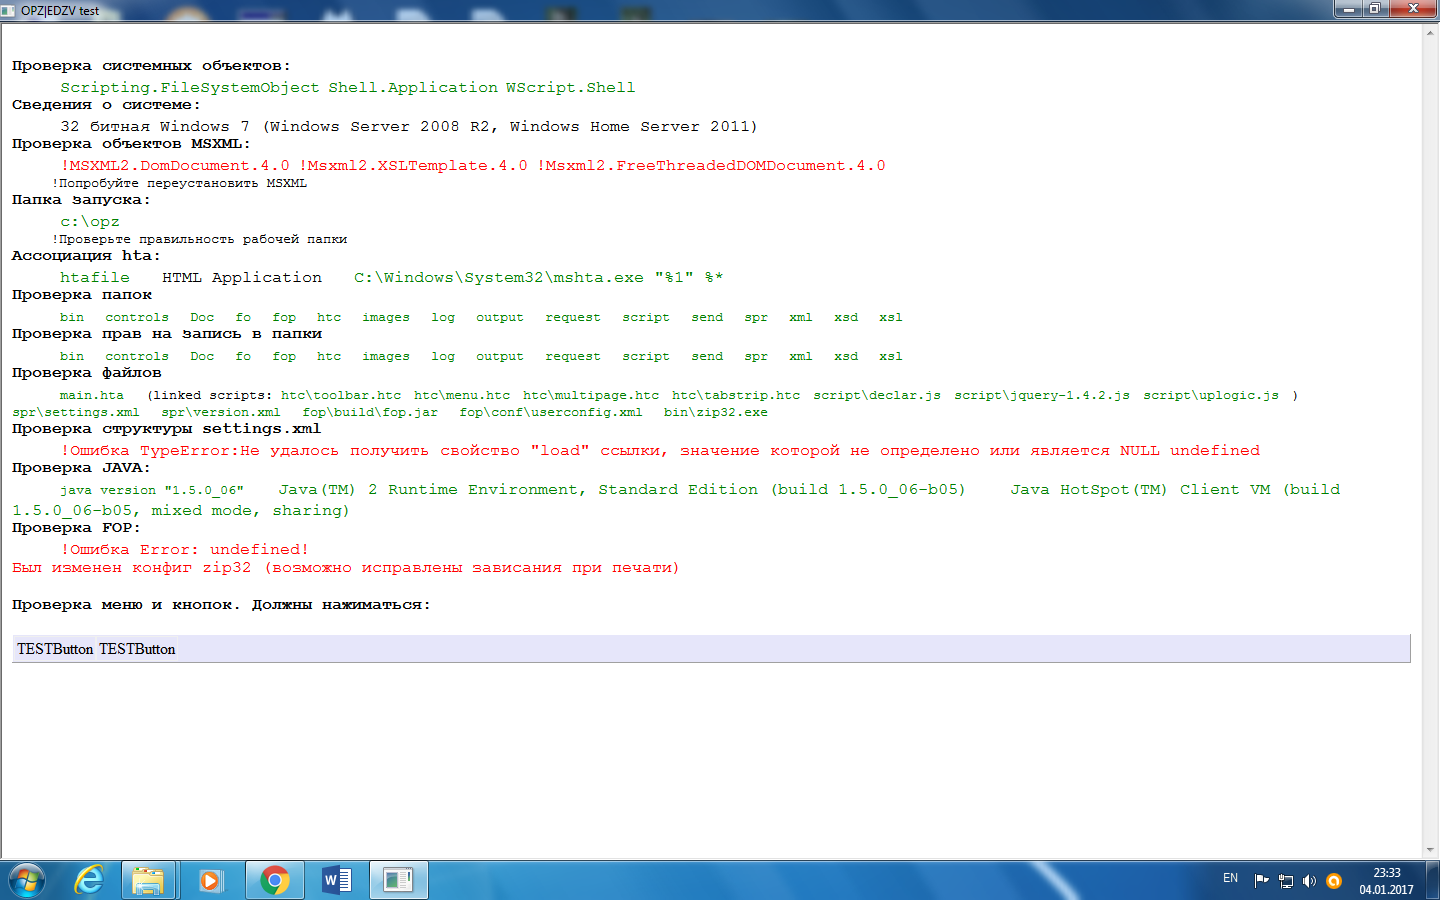The height and width of the screenshot is (900, 1440).
Task: Click the red !MSXML2.DomDocument.4.0 text
Action: (x=175, y=166)
